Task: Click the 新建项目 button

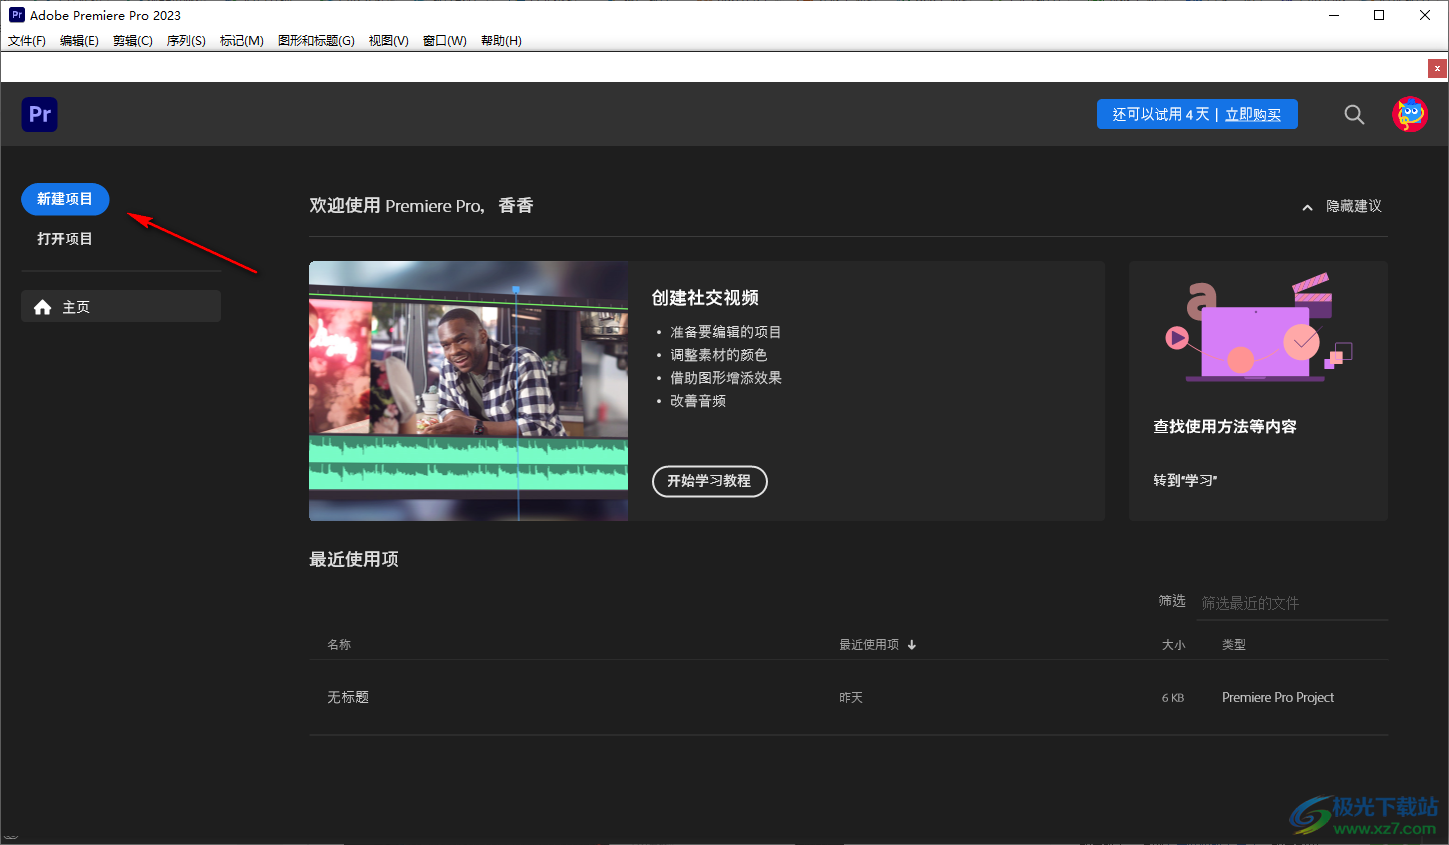Action: [x=65, y=199]
